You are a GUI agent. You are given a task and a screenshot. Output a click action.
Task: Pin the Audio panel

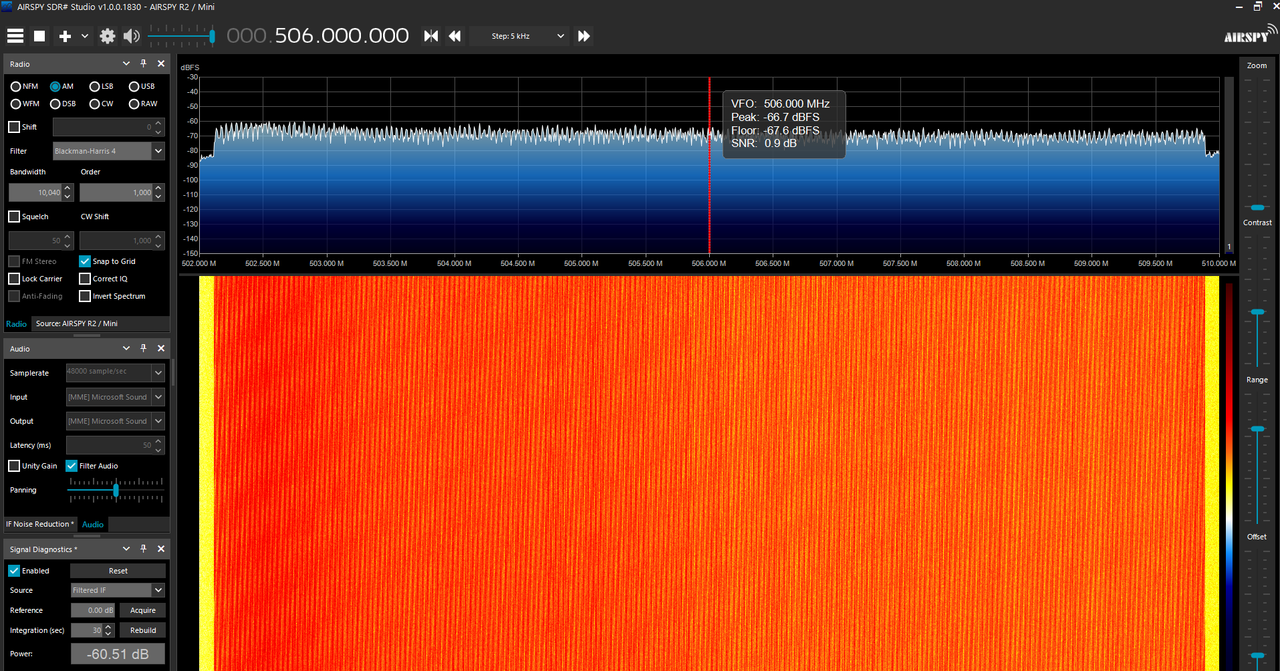[x=144, y=348]
